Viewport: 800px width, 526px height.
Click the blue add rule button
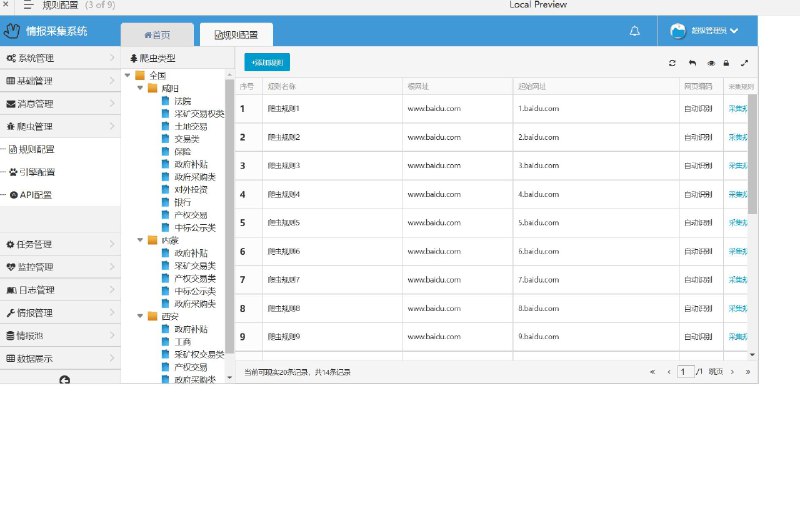(267, 62)
